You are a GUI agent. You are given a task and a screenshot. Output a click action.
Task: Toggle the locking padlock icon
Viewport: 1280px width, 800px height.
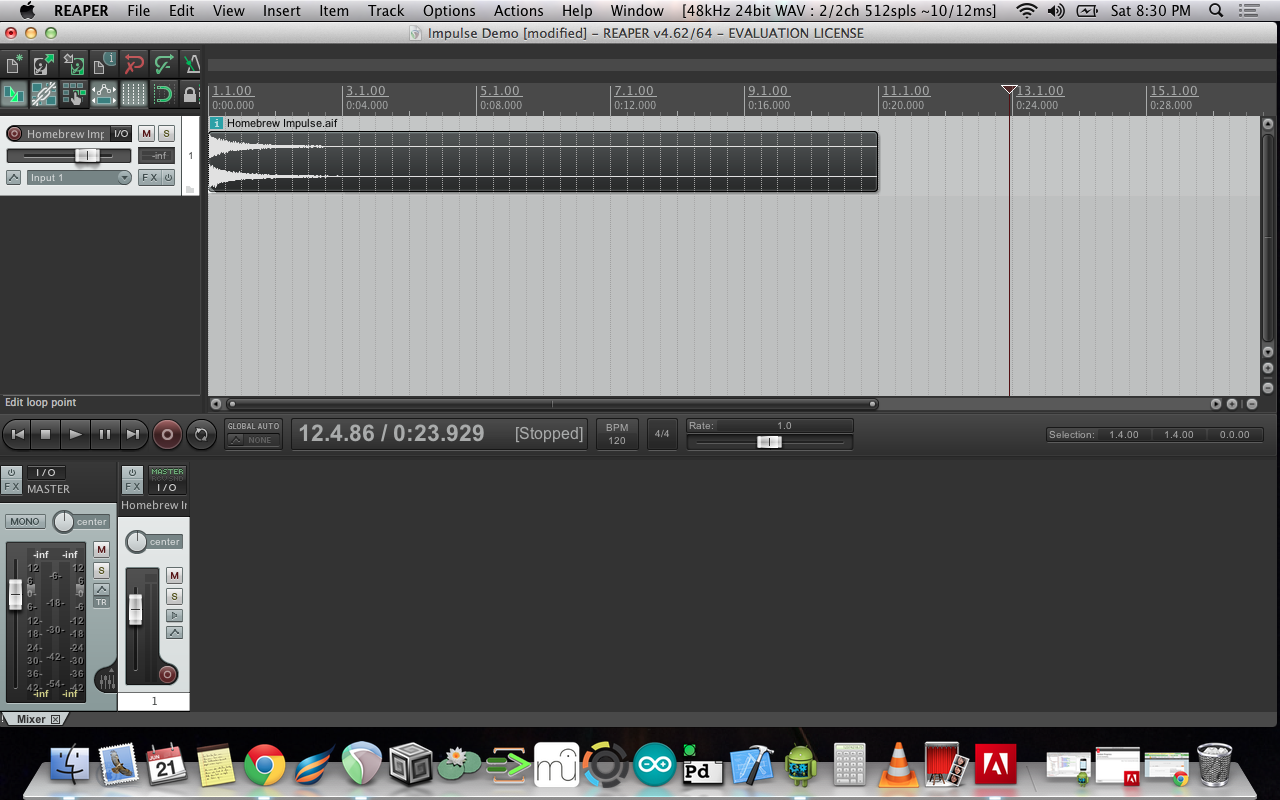tap(191, 94)
